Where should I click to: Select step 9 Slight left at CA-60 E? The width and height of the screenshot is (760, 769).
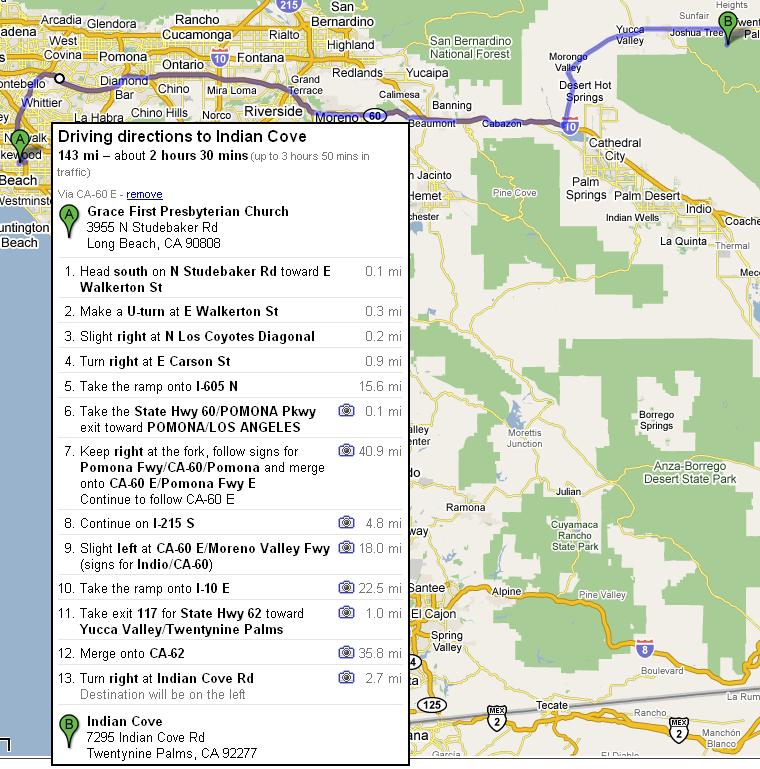point(230,556)
